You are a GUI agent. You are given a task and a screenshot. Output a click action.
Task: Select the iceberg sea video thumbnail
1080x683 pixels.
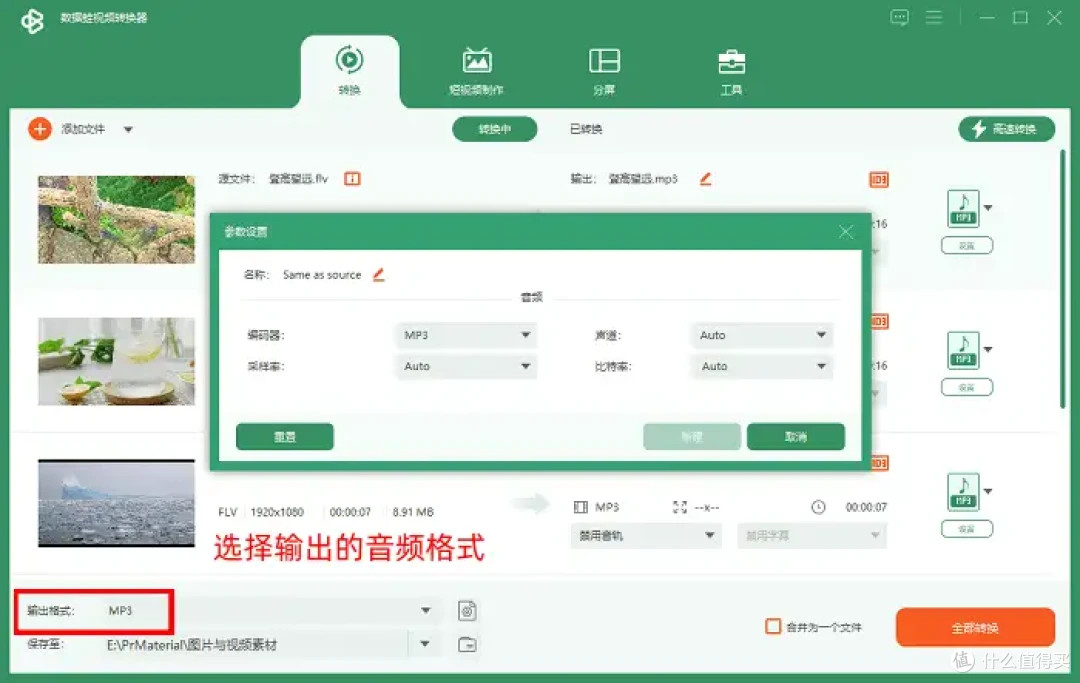click(116, 503)
